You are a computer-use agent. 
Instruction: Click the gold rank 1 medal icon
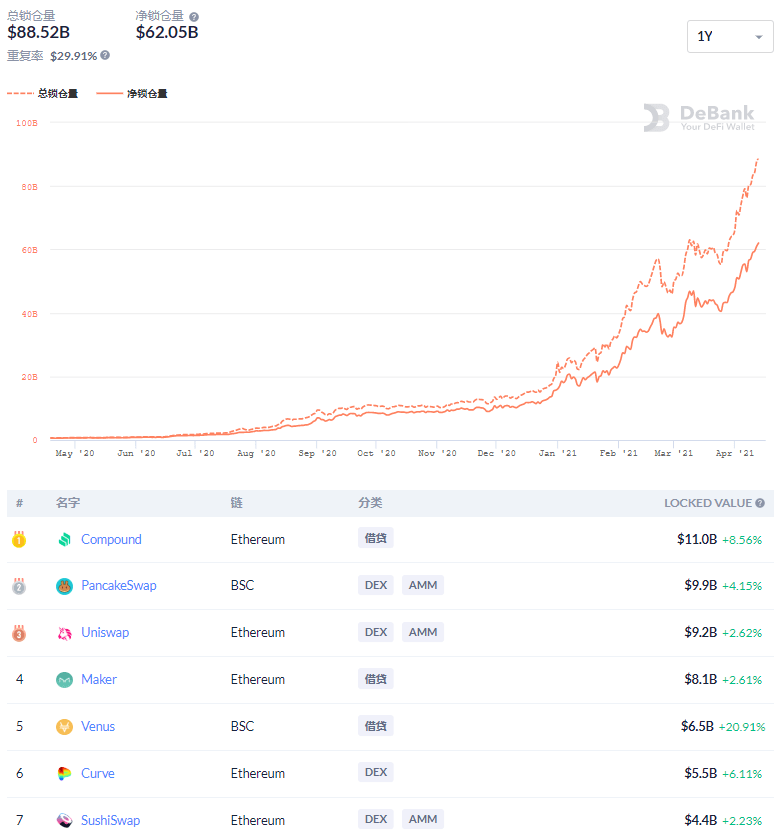click(x=19, y=539)
